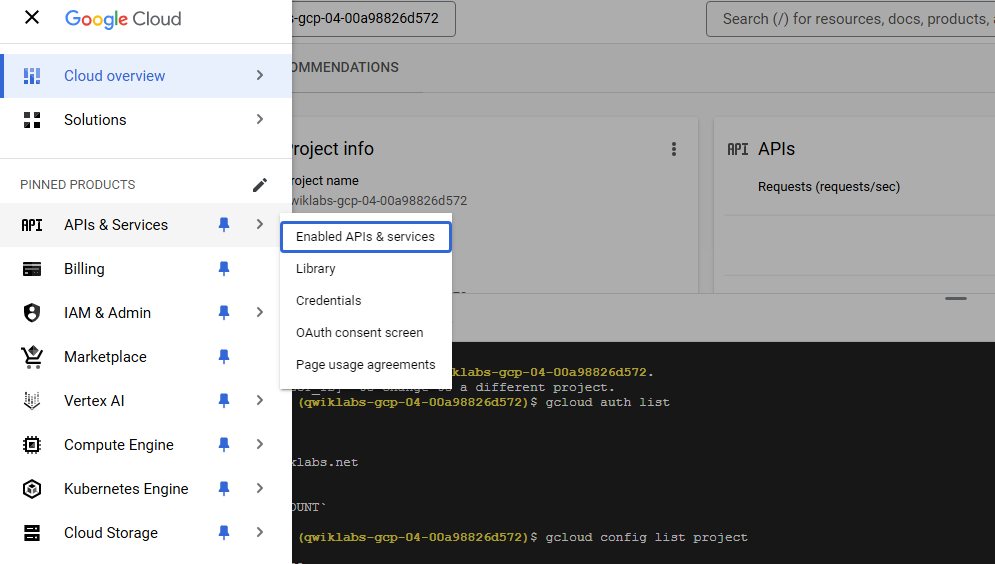Viewport: 995px width, 564px height.
Task: Switch to the Recommendations tab
Action: 345,67
